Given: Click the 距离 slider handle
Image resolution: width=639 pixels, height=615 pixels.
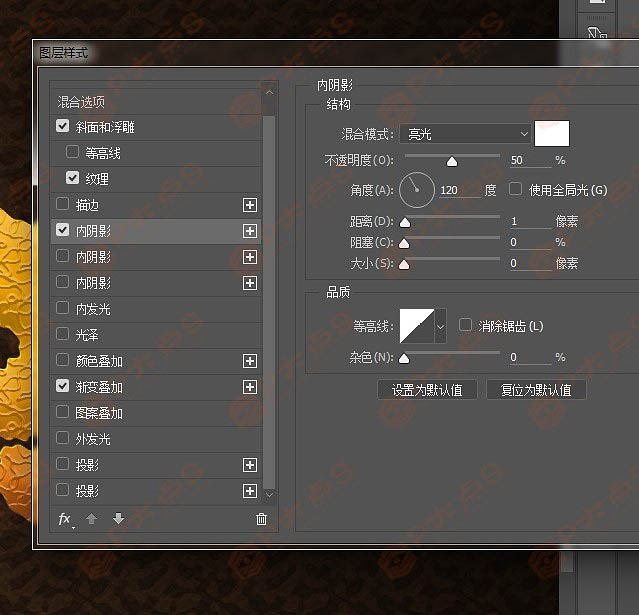Looking at the screenshot, I should tap(405, 223).
